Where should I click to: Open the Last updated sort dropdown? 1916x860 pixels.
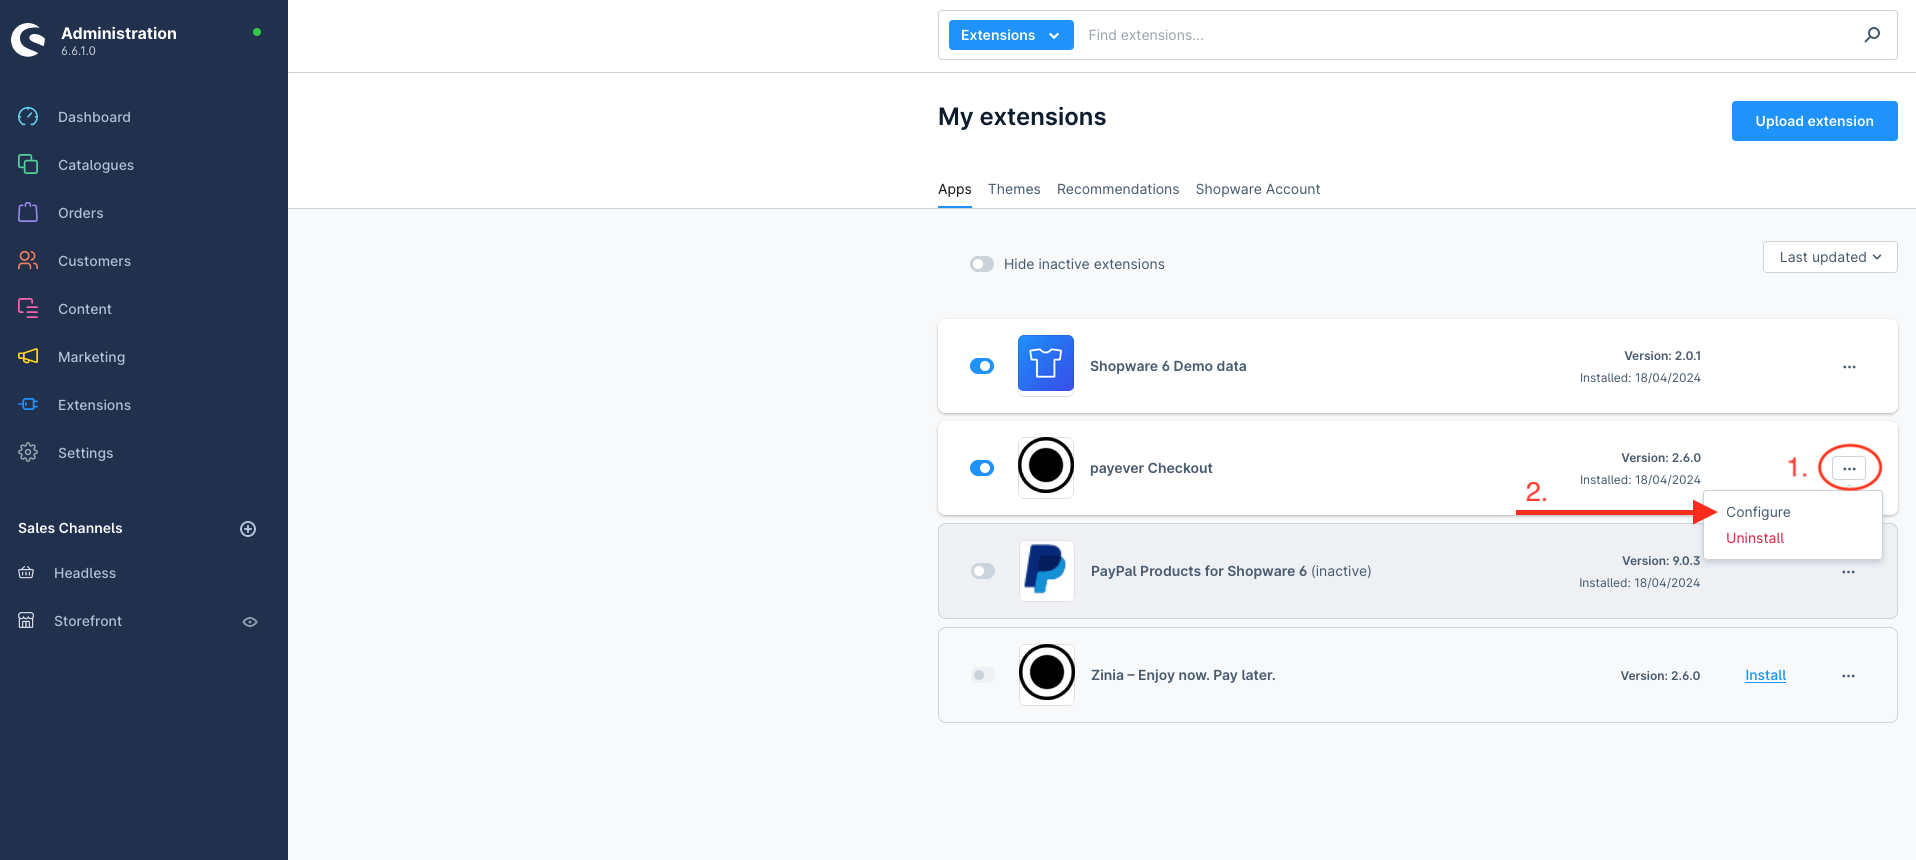pos(1830,257)
